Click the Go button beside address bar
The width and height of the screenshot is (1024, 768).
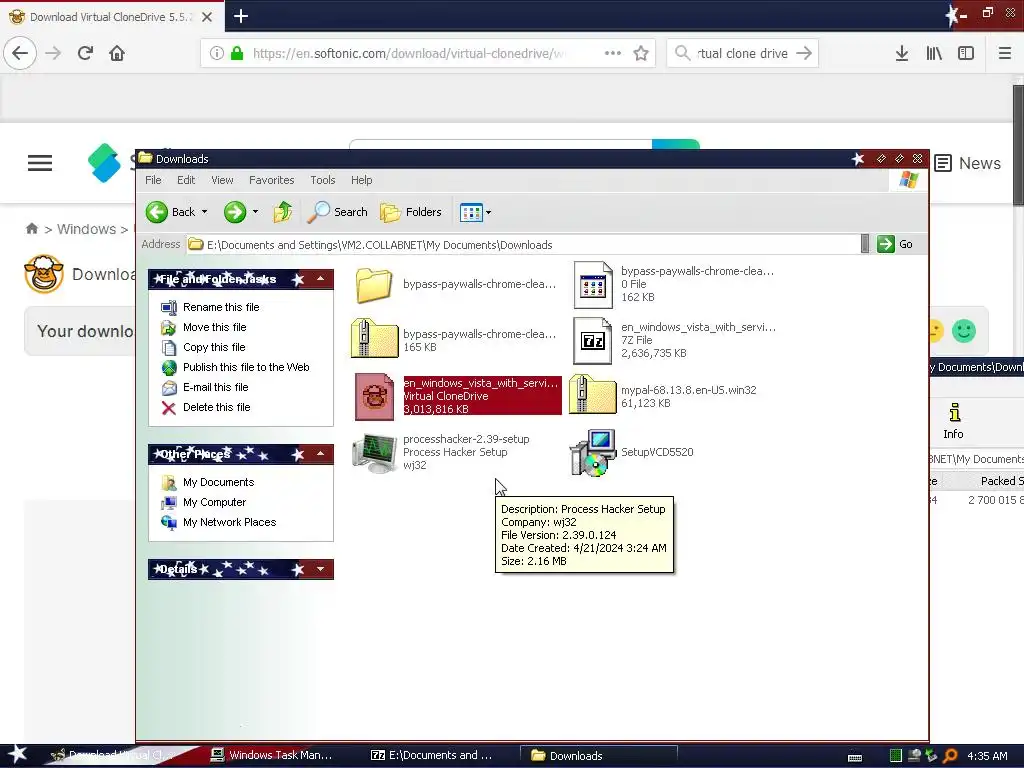coord(895,244)
